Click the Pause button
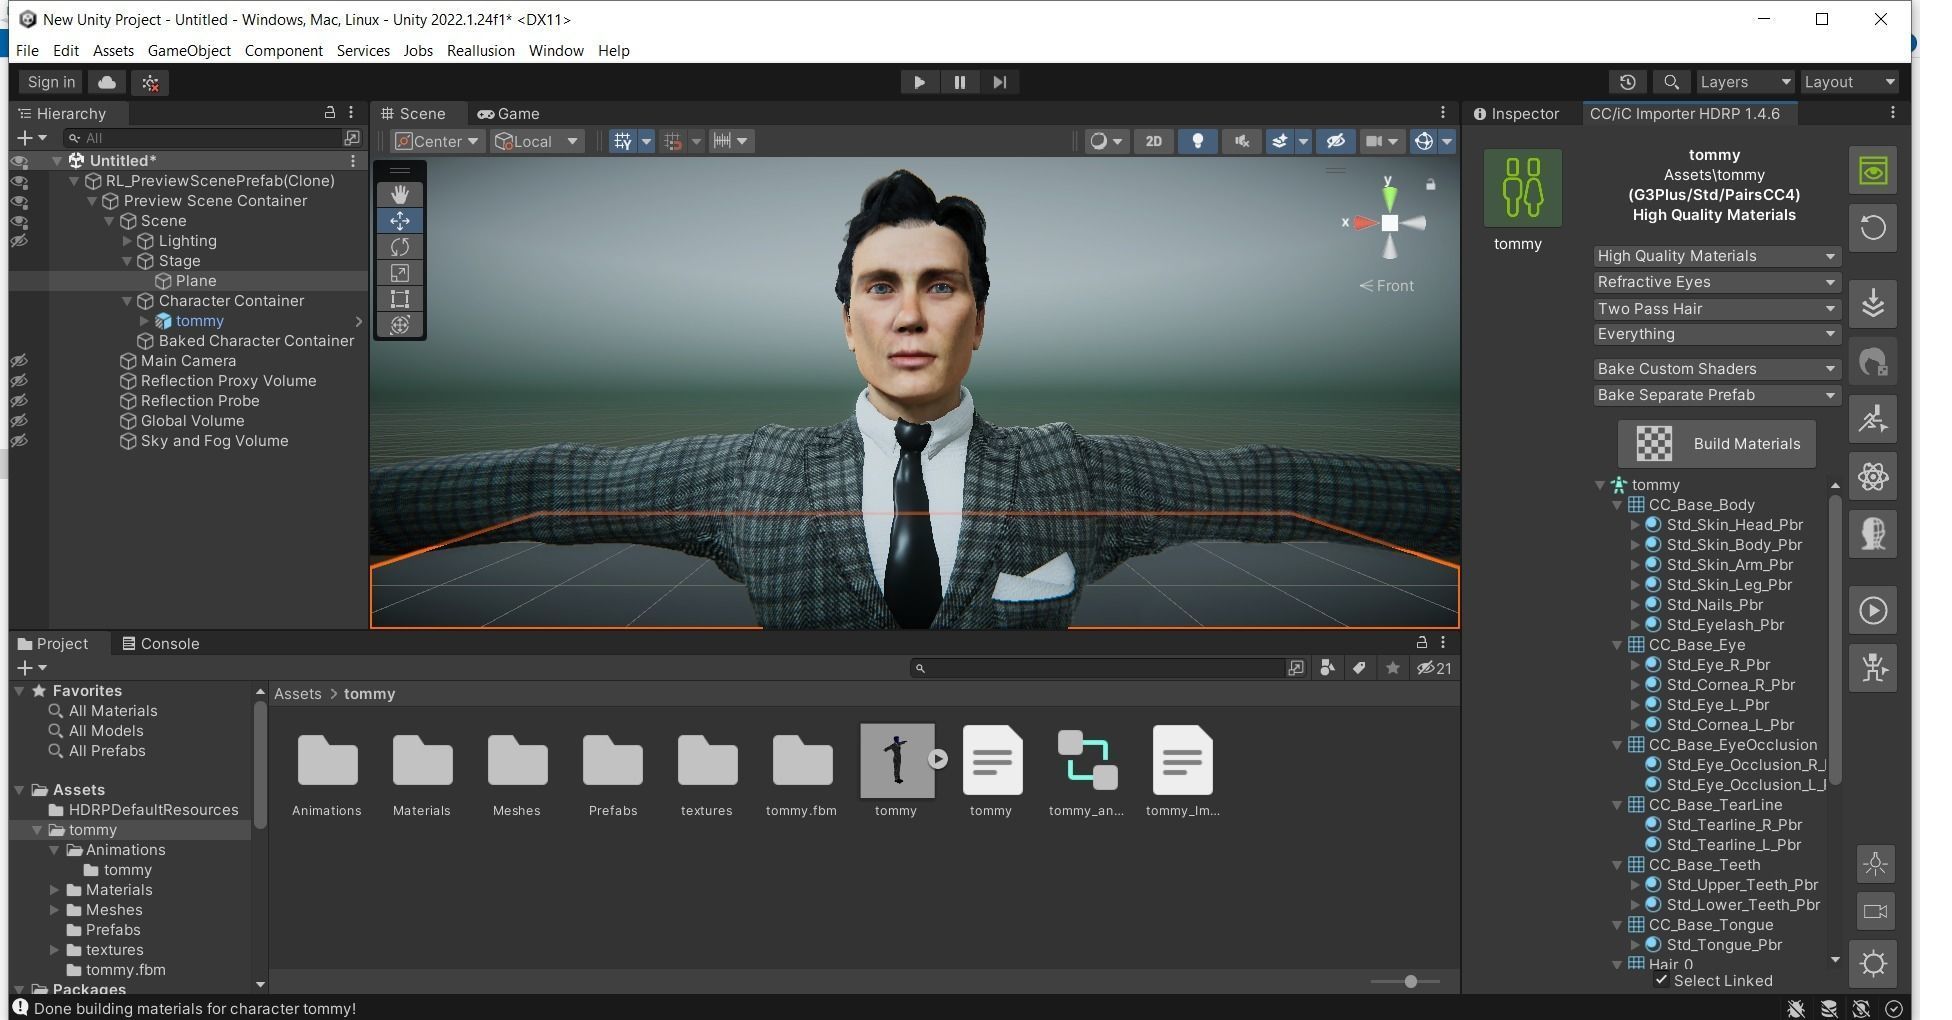This screenshot has height=1020, width=1952. pyautogui.click(x=959, y=82)
